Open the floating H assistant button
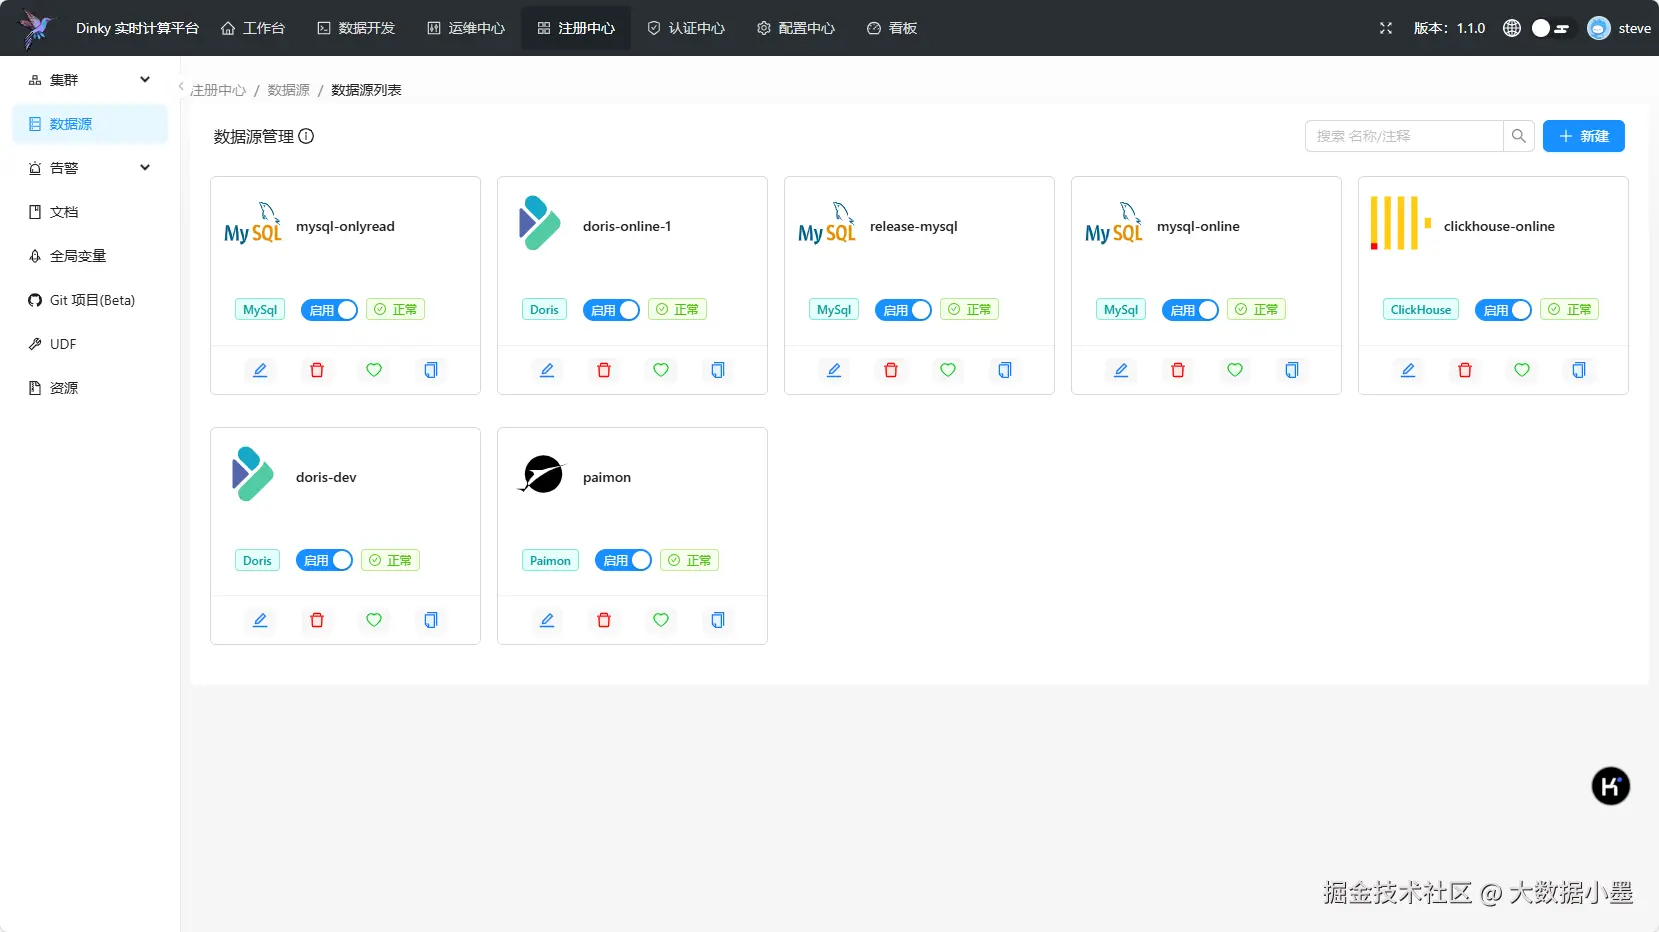This screenshot has width=1659, height=932. click(x=1611, y=786)
